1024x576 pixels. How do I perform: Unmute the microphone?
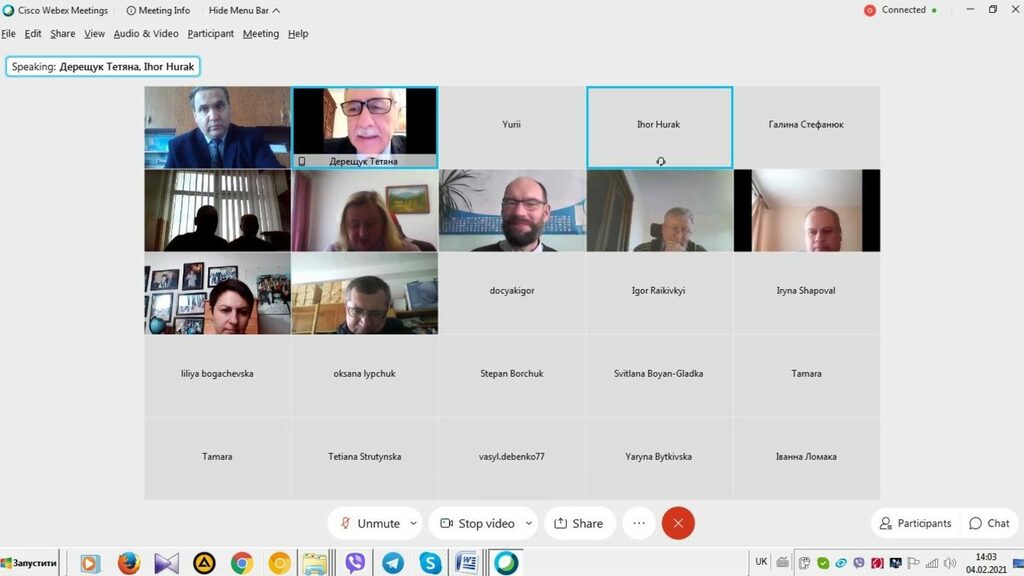click(370, 523)
